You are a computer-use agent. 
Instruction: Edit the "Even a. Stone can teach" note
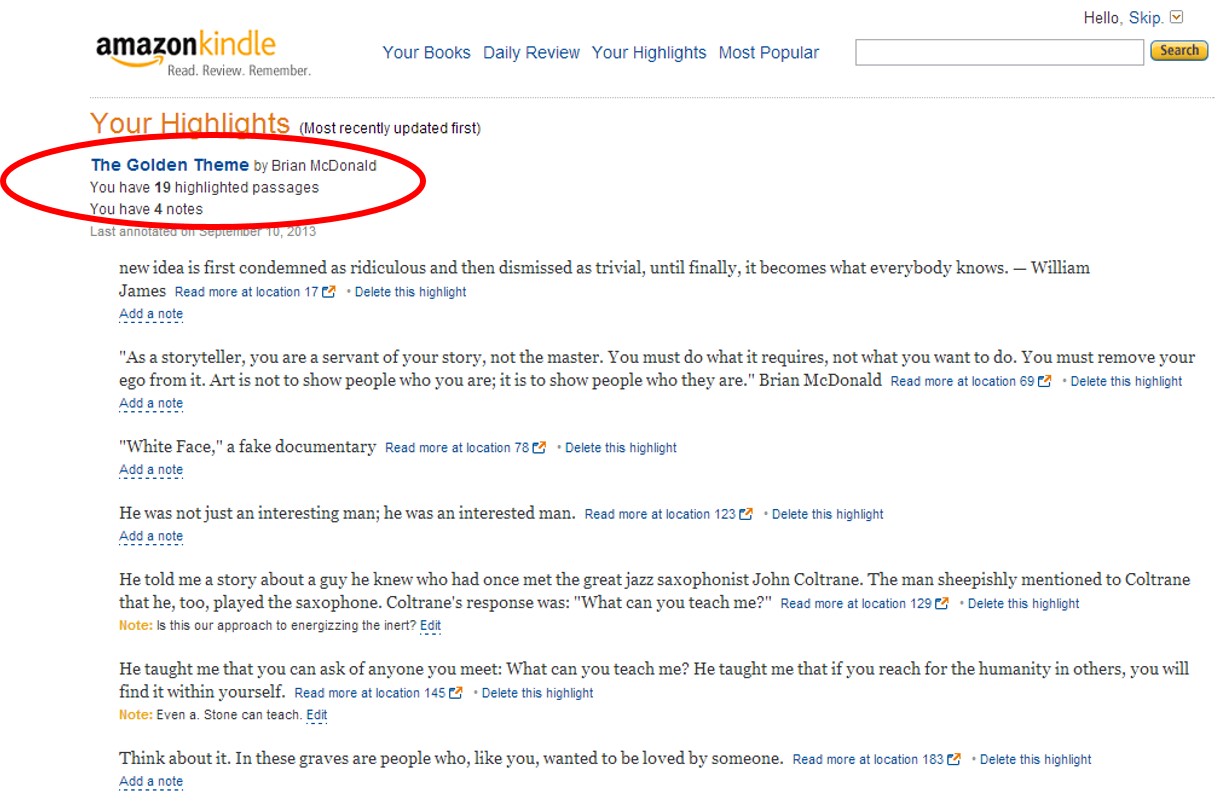tap(317, 715)
